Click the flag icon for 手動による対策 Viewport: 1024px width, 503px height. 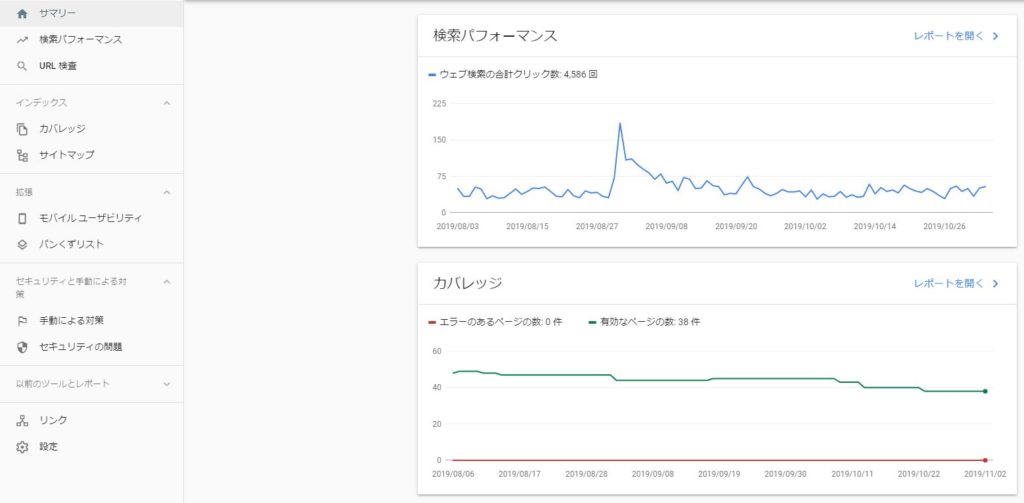click(22, 321)
